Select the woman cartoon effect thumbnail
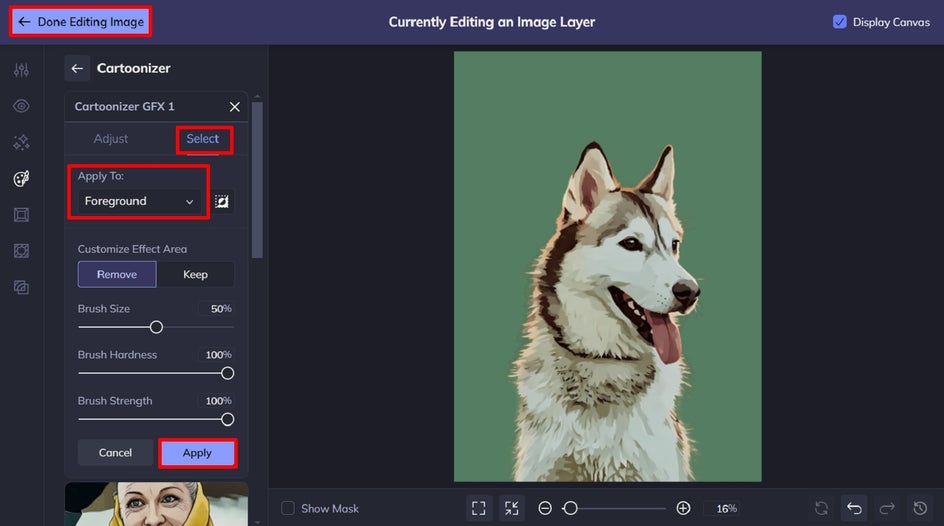The width and height of the screenshot is (944, 526). coord(157,504)
